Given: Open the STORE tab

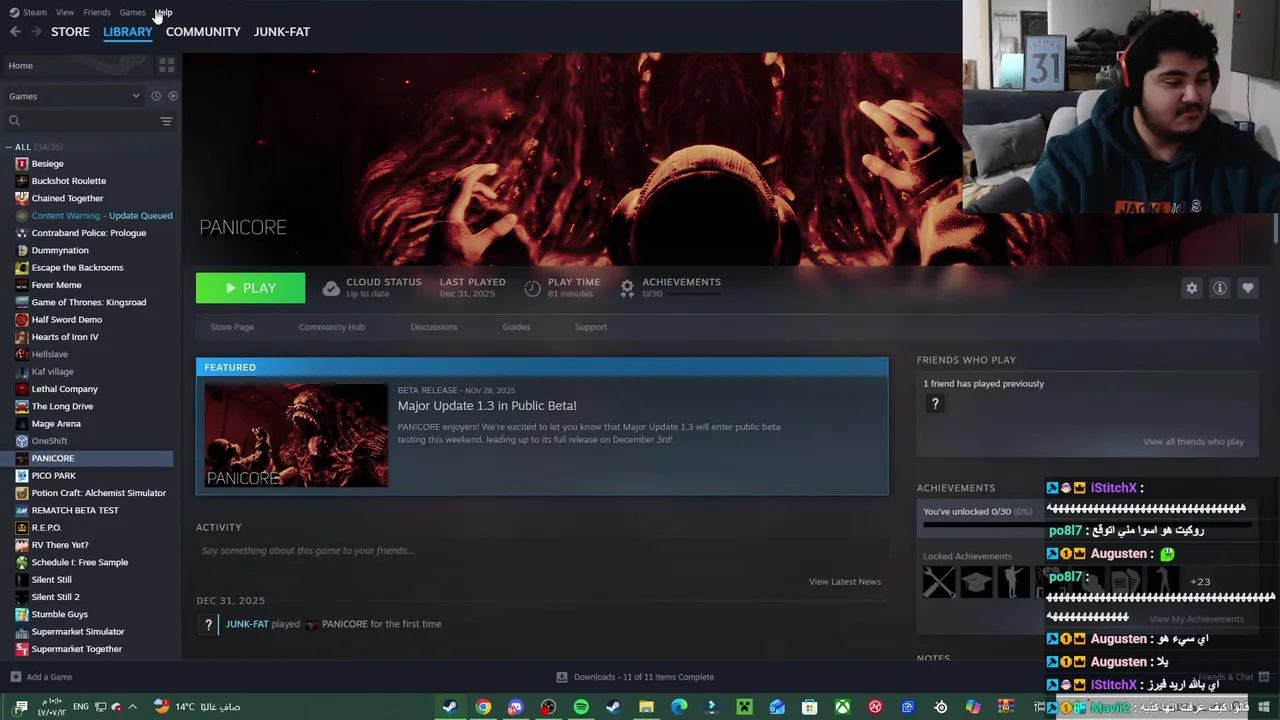Looking at the screenshot, I should click(x=70, y=32).
